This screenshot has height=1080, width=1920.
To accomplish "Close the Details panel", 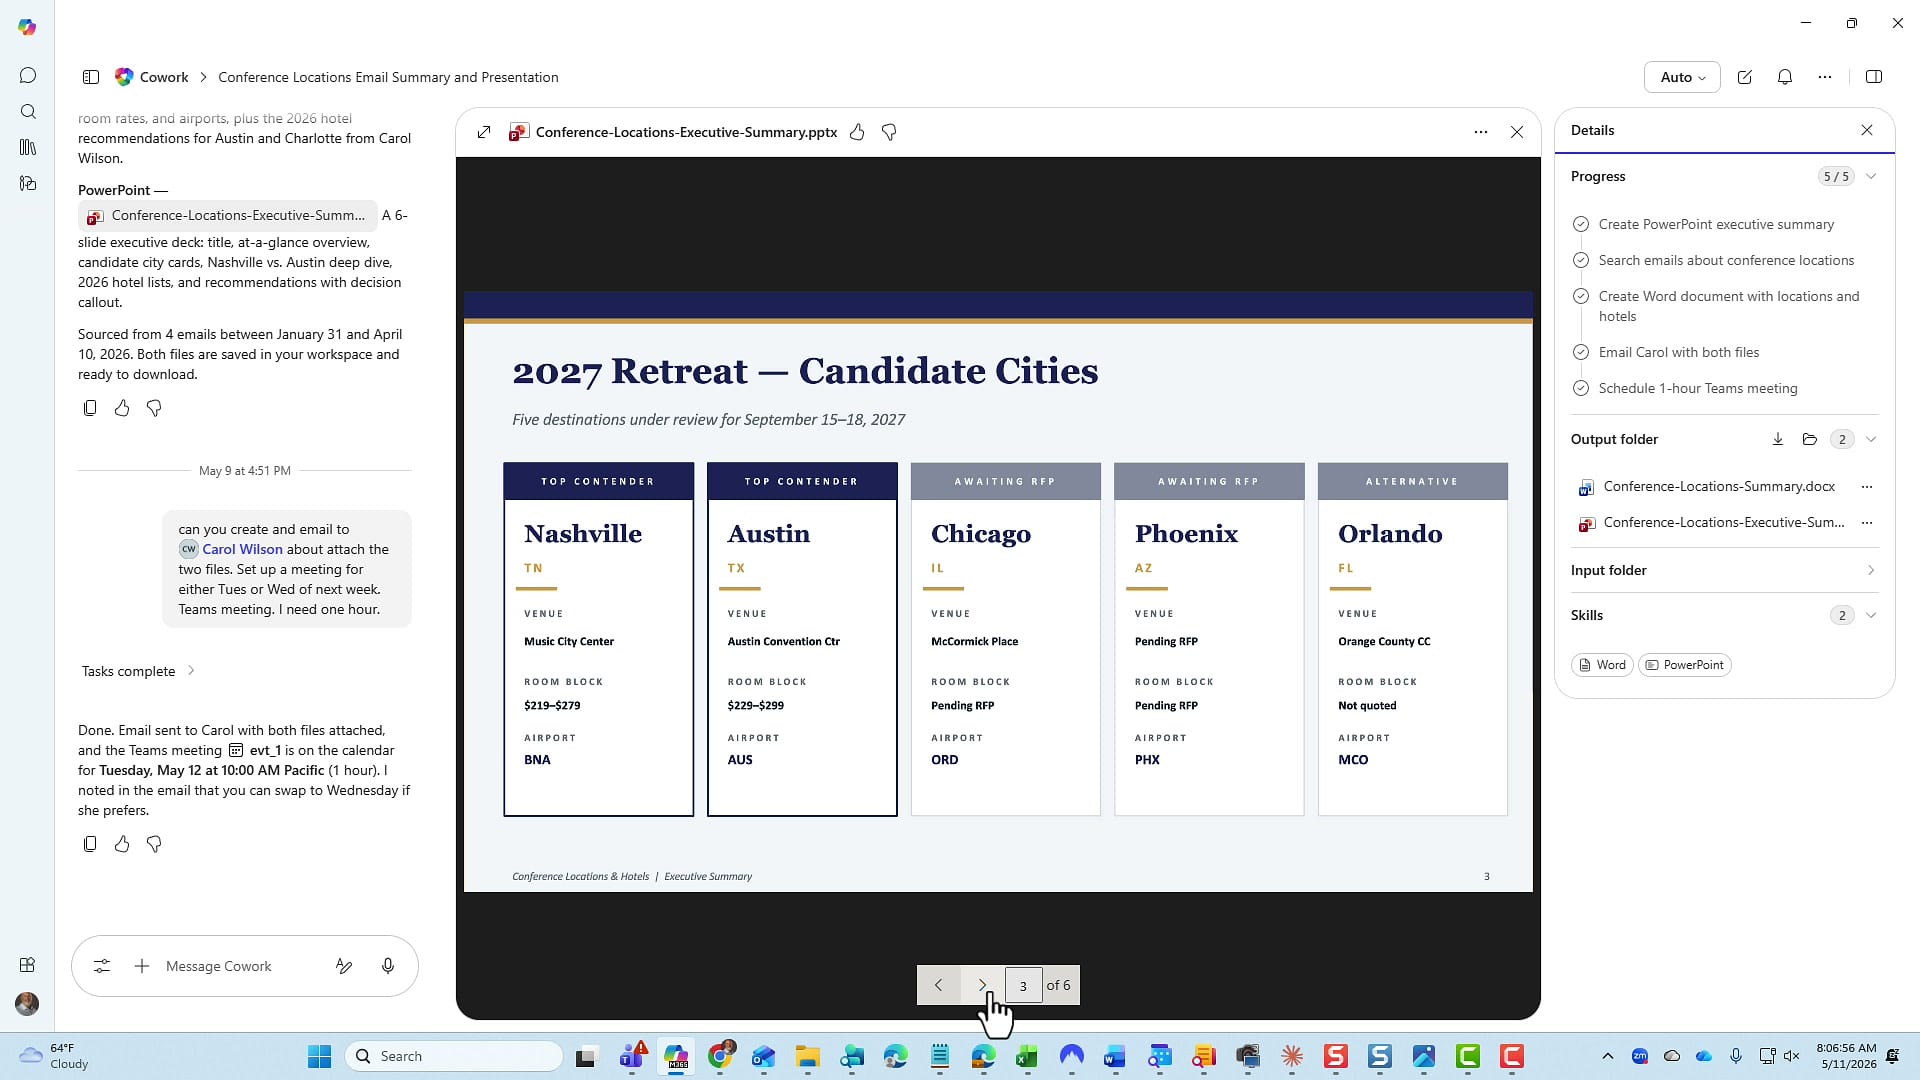I will (x=1867, y=130).
